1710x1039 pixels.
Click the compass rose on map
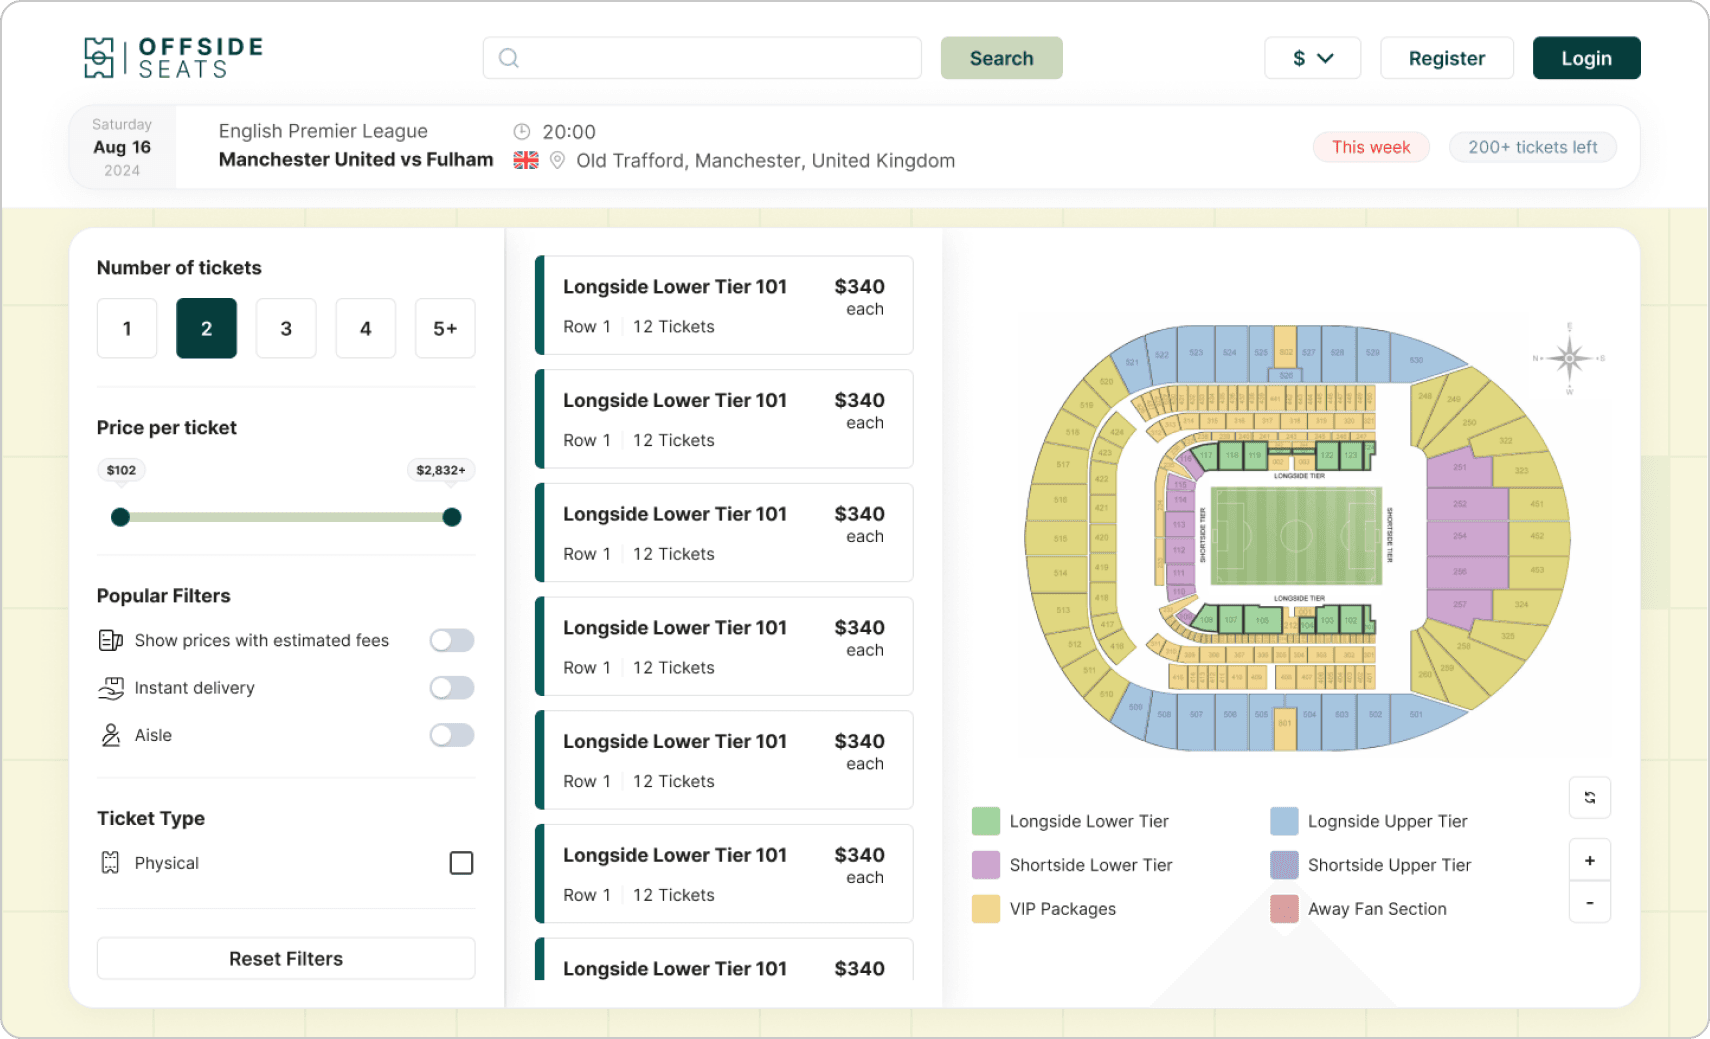pyautogui.click(x=1569, y=358)
